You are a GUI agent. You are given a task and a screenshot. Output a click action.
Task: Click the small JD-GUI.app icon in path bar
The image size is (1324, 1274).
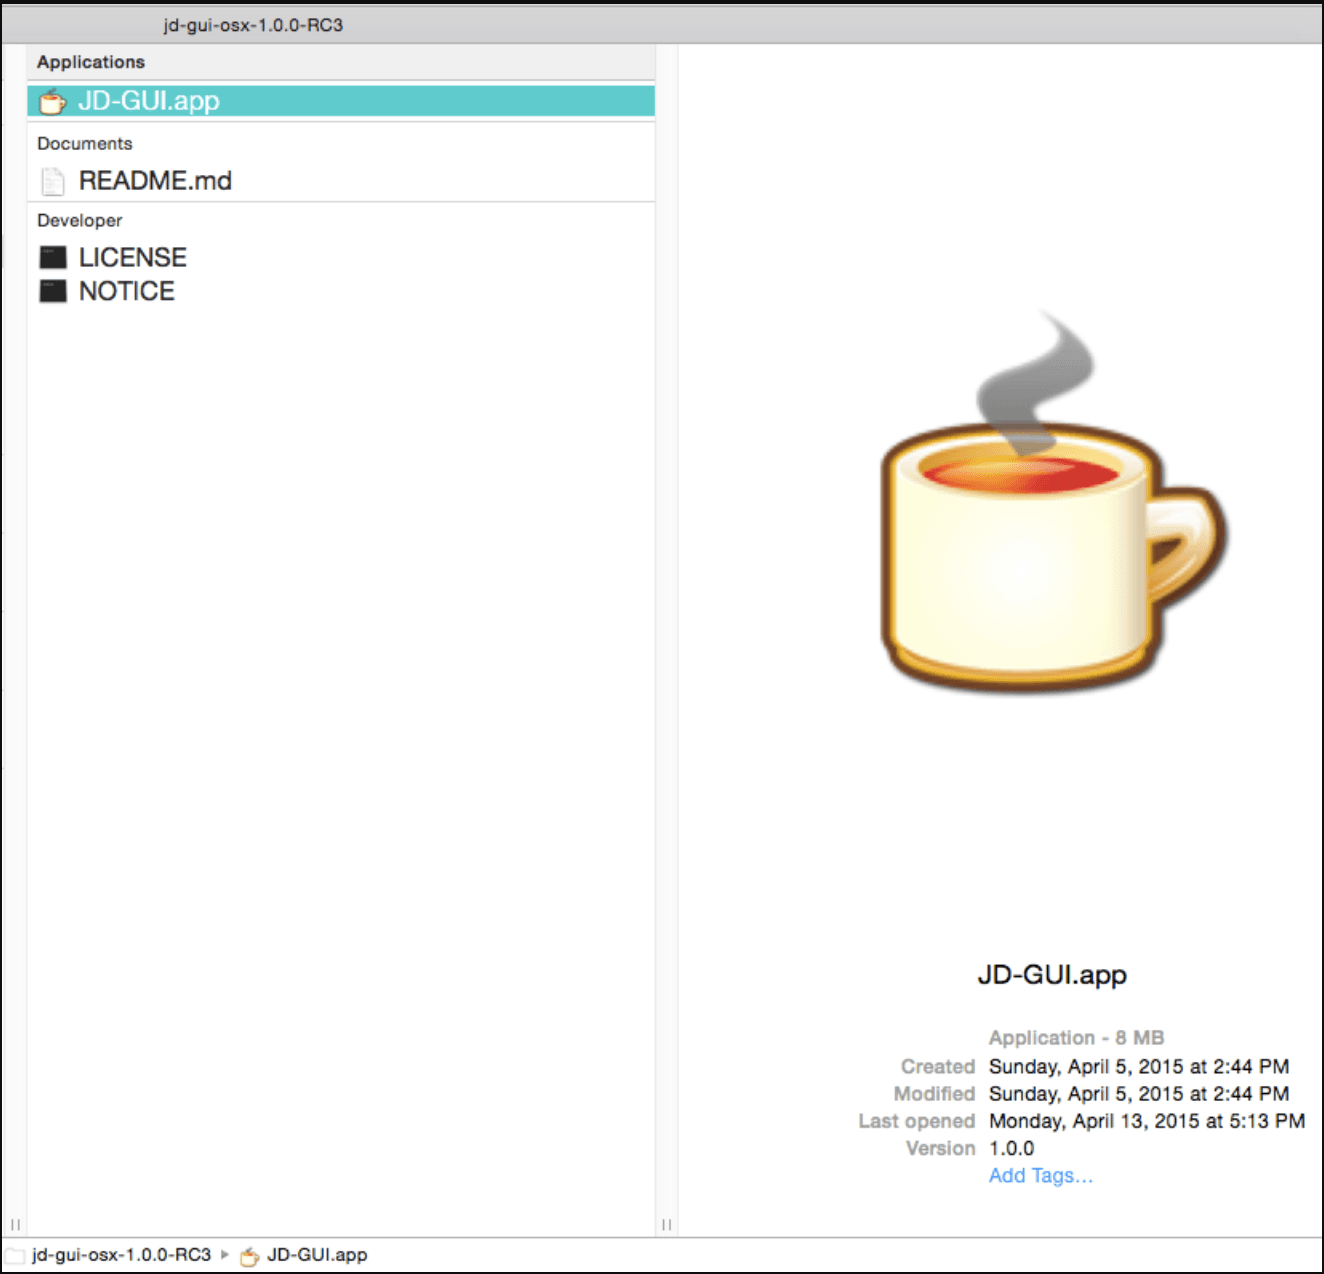250,1256
